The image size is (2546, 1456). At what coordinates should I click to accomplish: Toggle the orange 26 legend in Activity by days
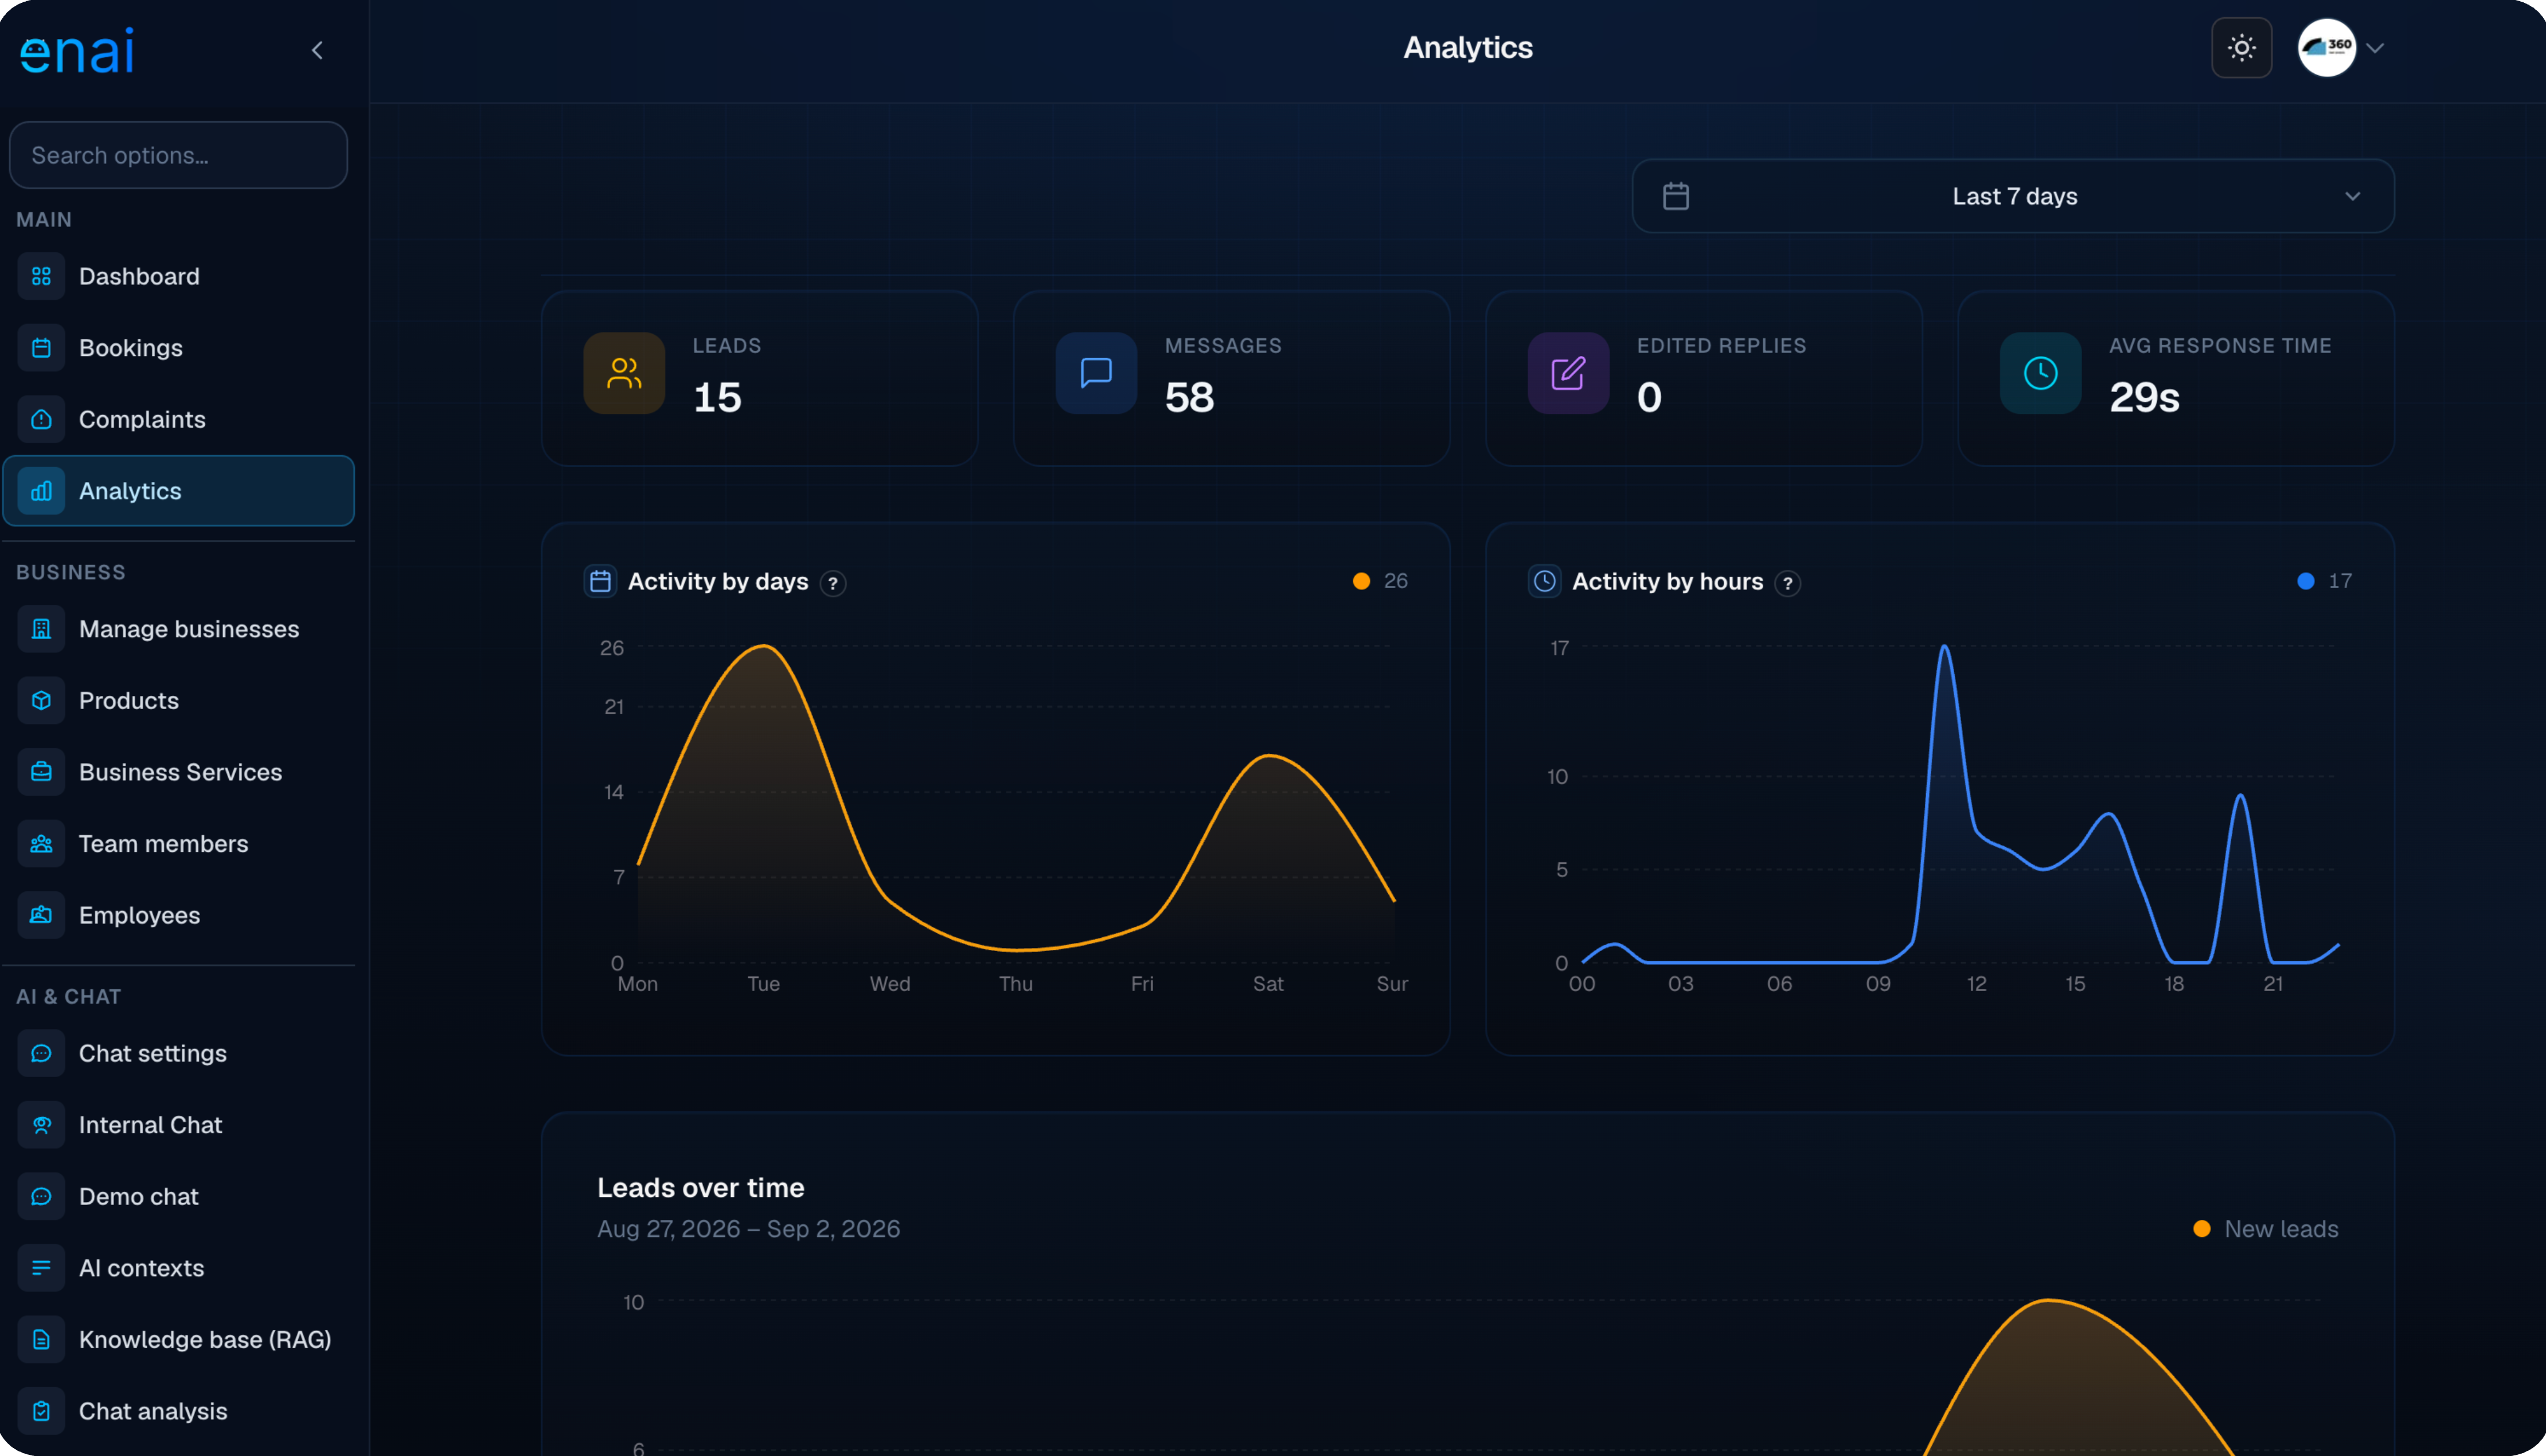1380,581
